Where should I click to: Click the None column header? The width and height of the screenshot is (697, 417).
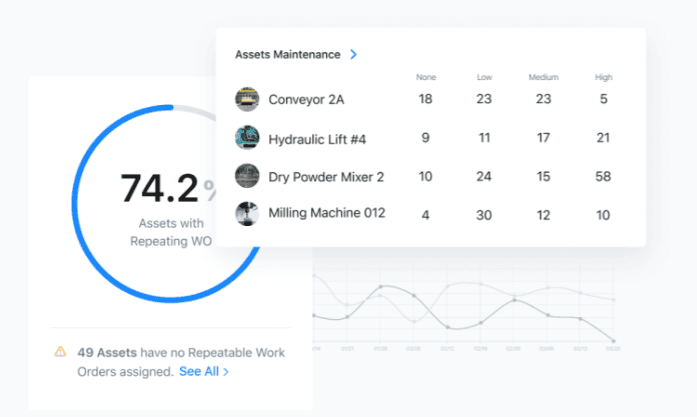coord(426,77)
